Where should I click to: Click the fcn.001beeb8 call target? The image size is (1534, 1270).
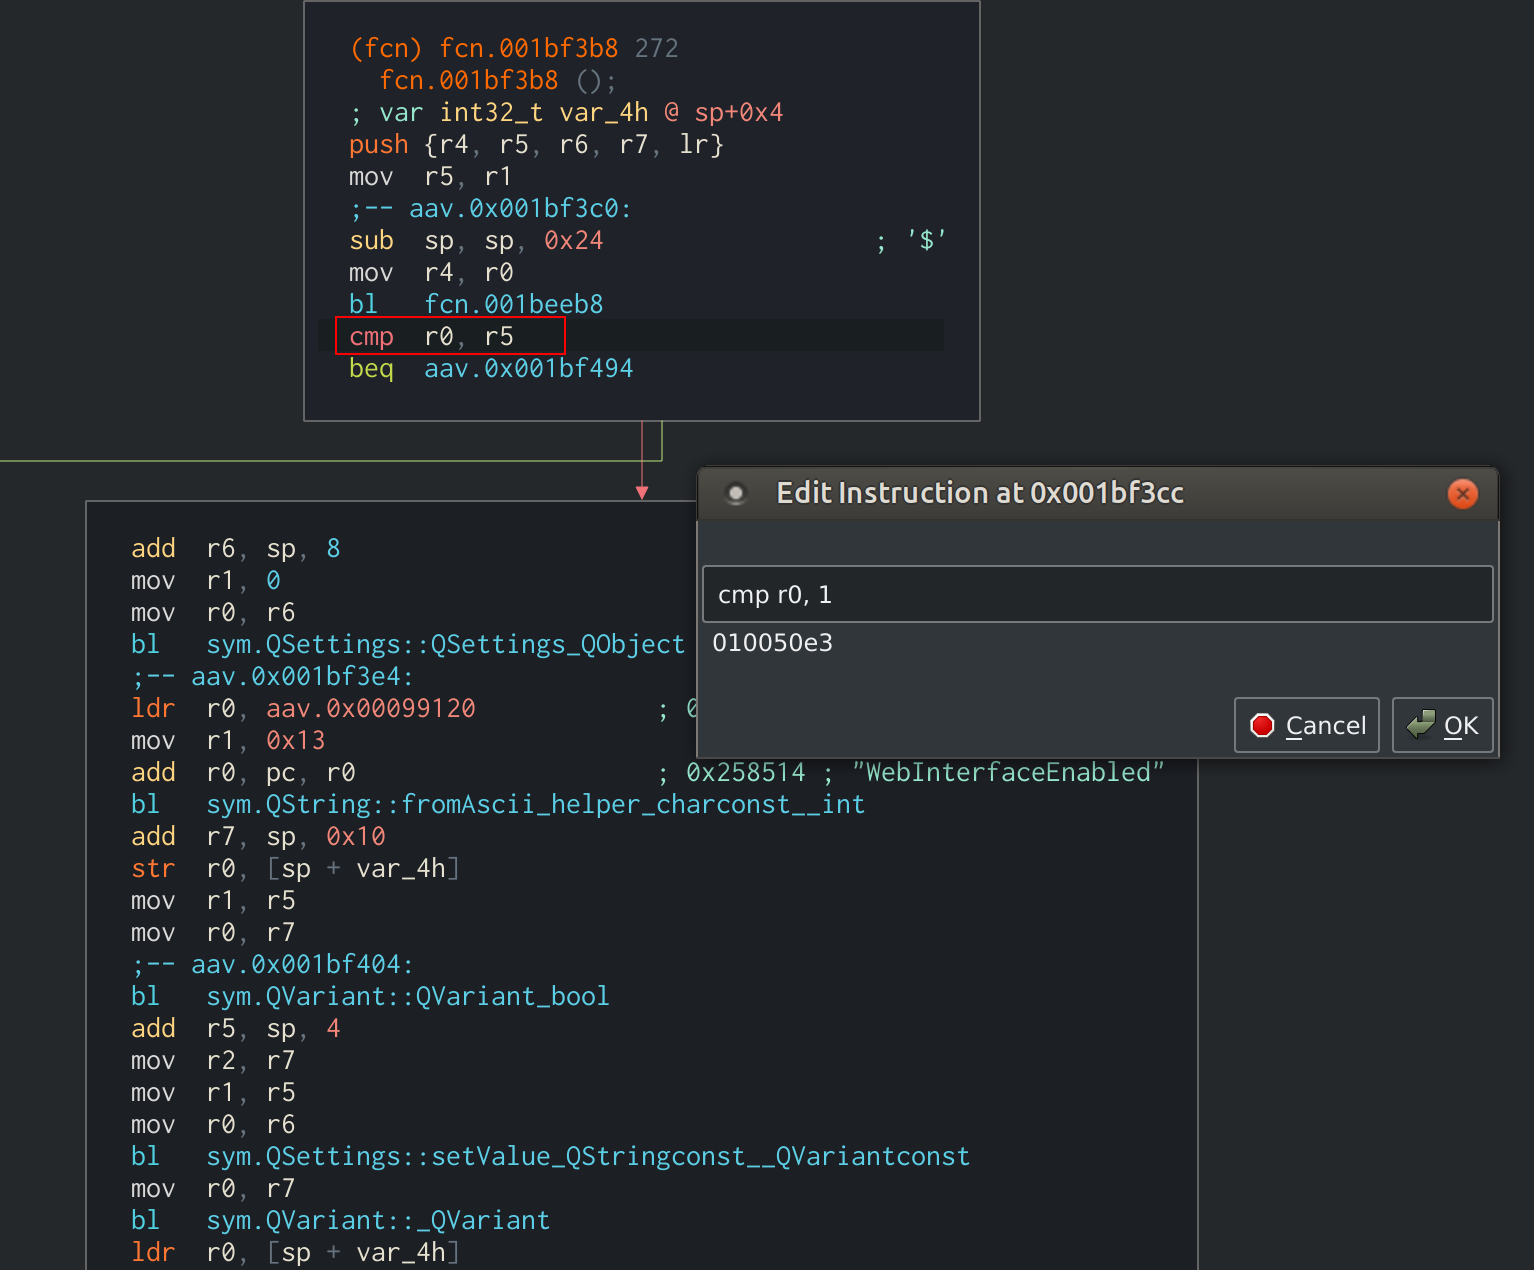(x=513, y=305)
